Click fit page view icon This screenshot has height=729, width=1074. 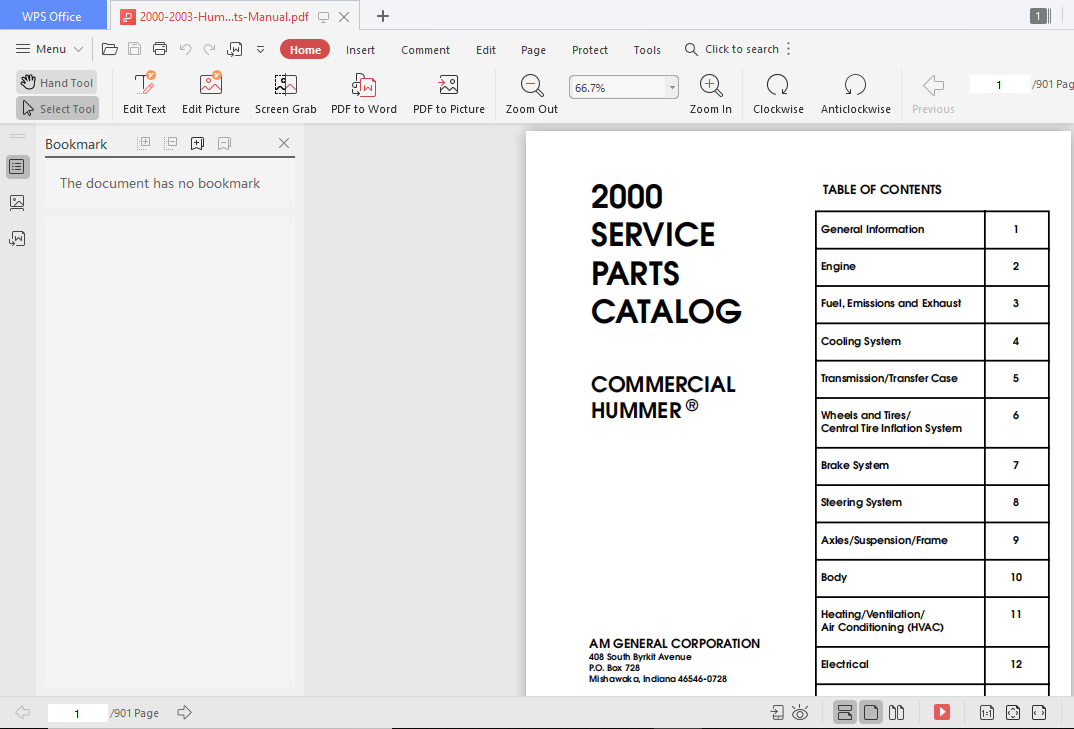pyautogui.click(x=1013, y=713)
